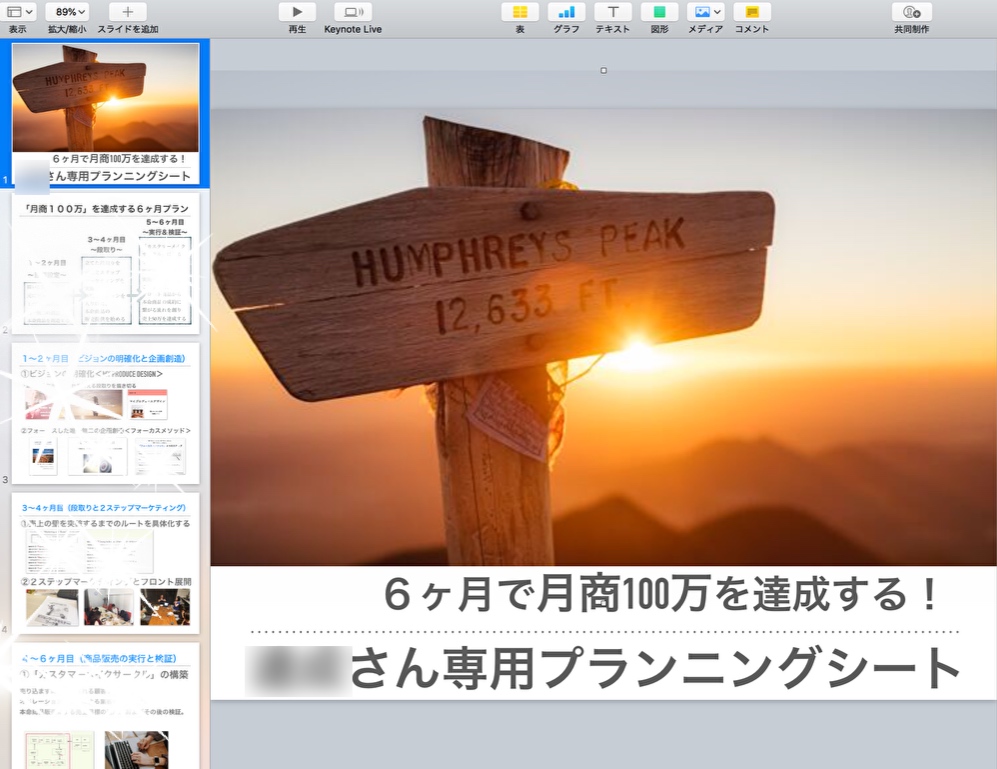Click the 専用プランニングシート subtitle on the canvas
Screen dimensions: 997x769
click(655, 668)
